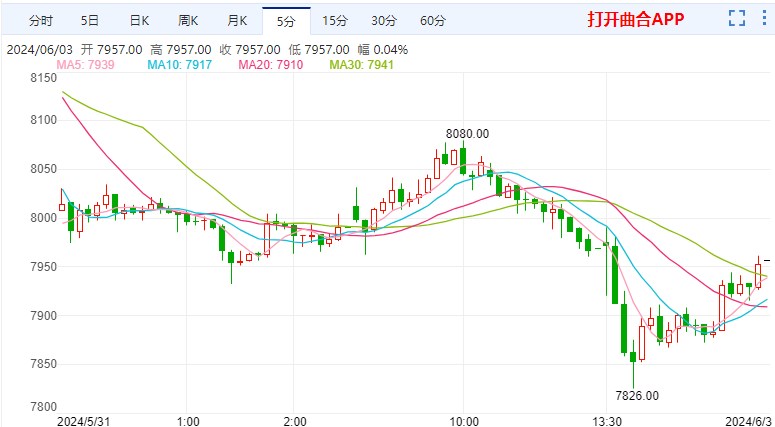Click the 7950 y-axis label
Viewport: 775px width, 427px height.
(45, 267)
